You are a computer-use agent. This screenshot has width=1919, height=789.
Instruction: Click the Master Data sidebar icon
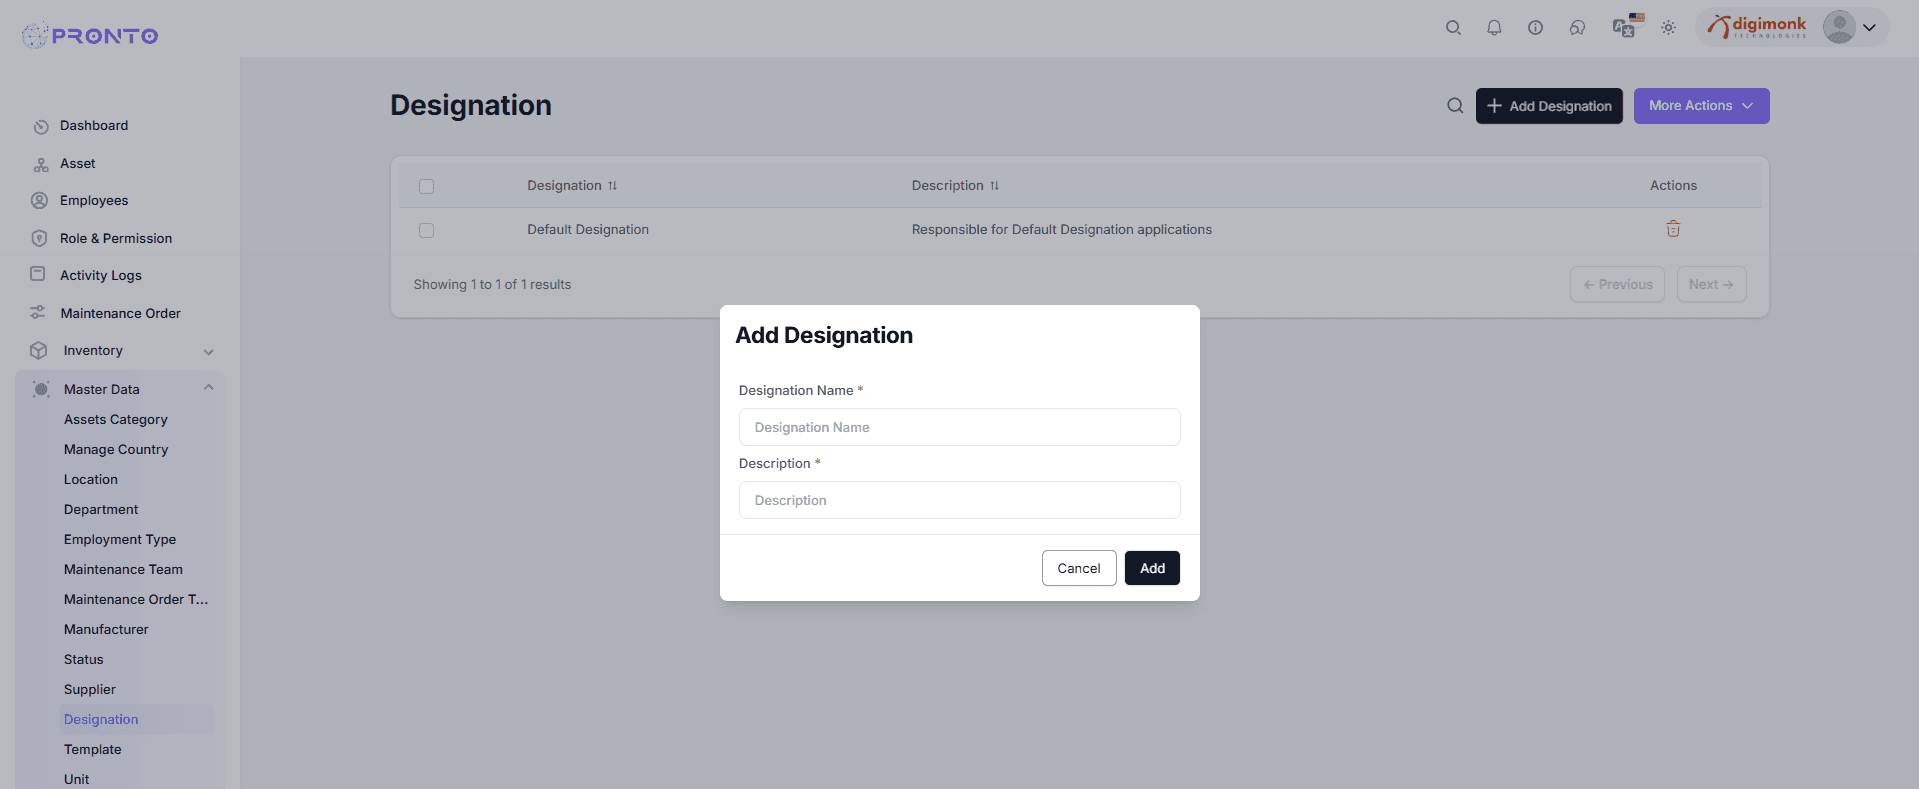pyautogui.click(x=41, y=389)
